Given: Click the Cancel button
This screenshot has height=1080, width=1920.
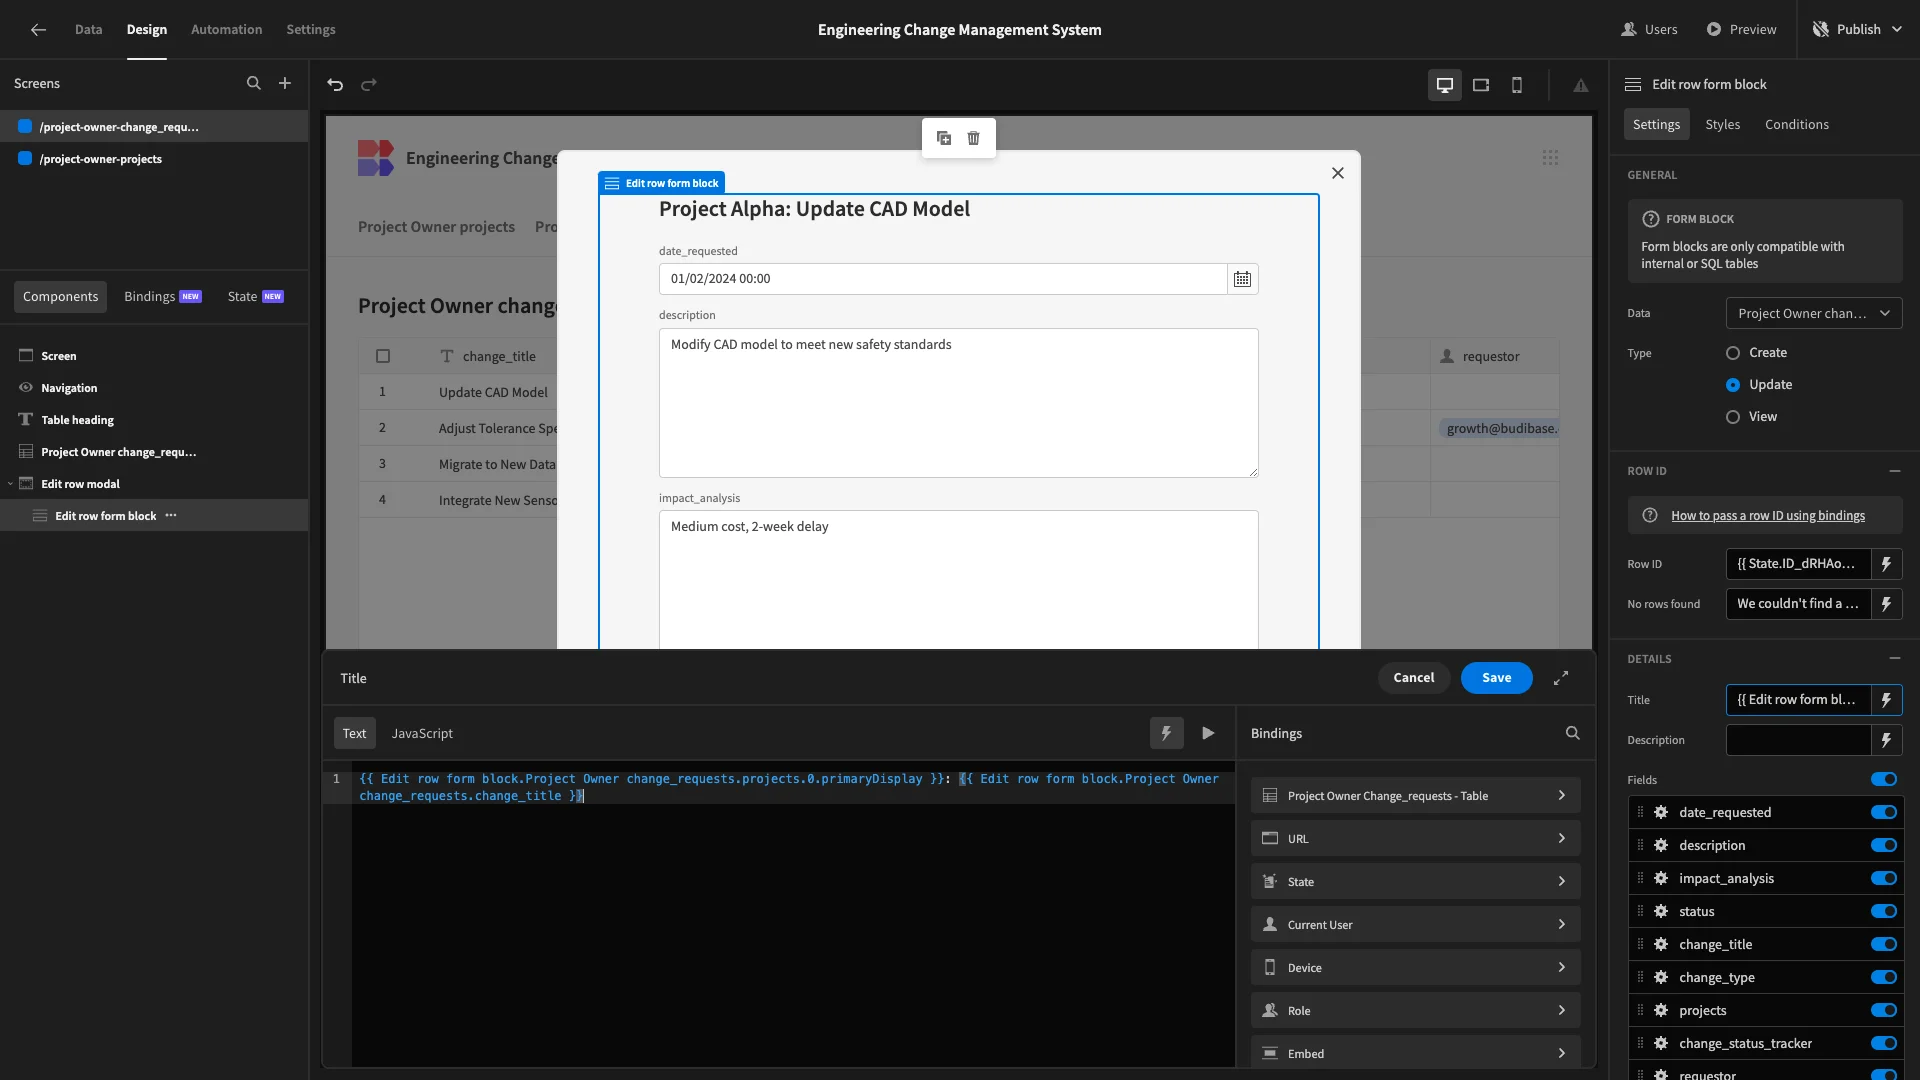Looking at the screenshot, I should coord(1413,678).
